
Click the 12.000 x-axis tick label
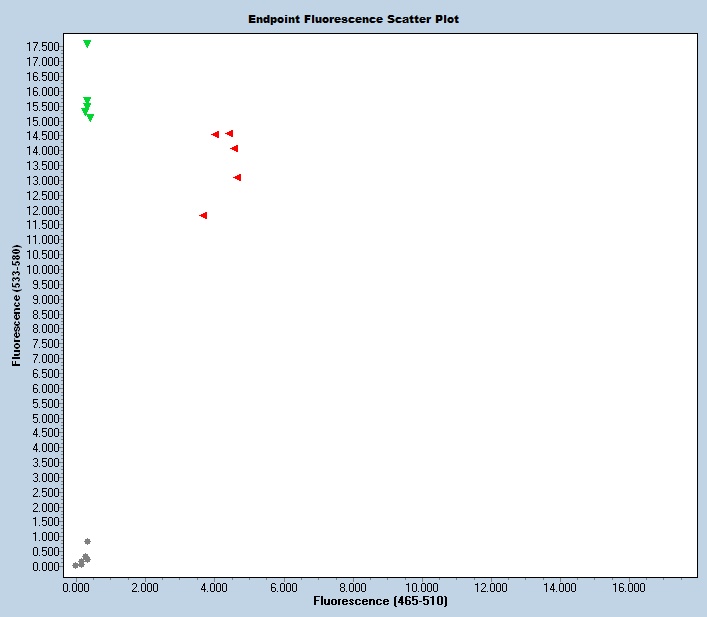point(491,588)
